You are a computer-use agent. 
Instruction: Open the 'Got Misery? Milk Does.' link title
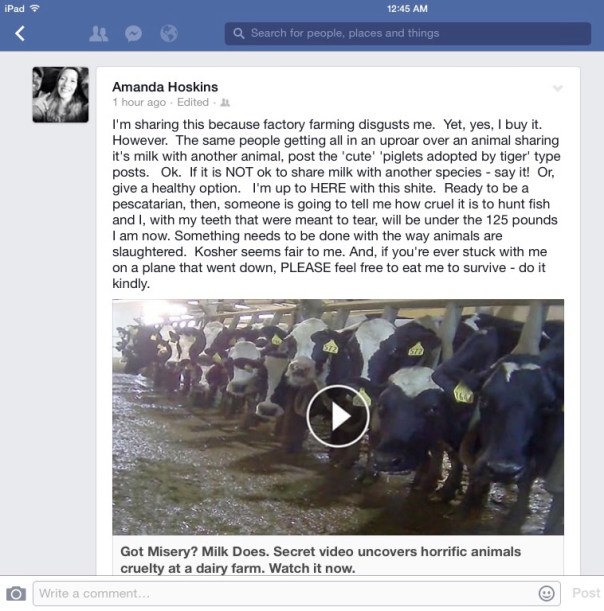tap(321, 560)
